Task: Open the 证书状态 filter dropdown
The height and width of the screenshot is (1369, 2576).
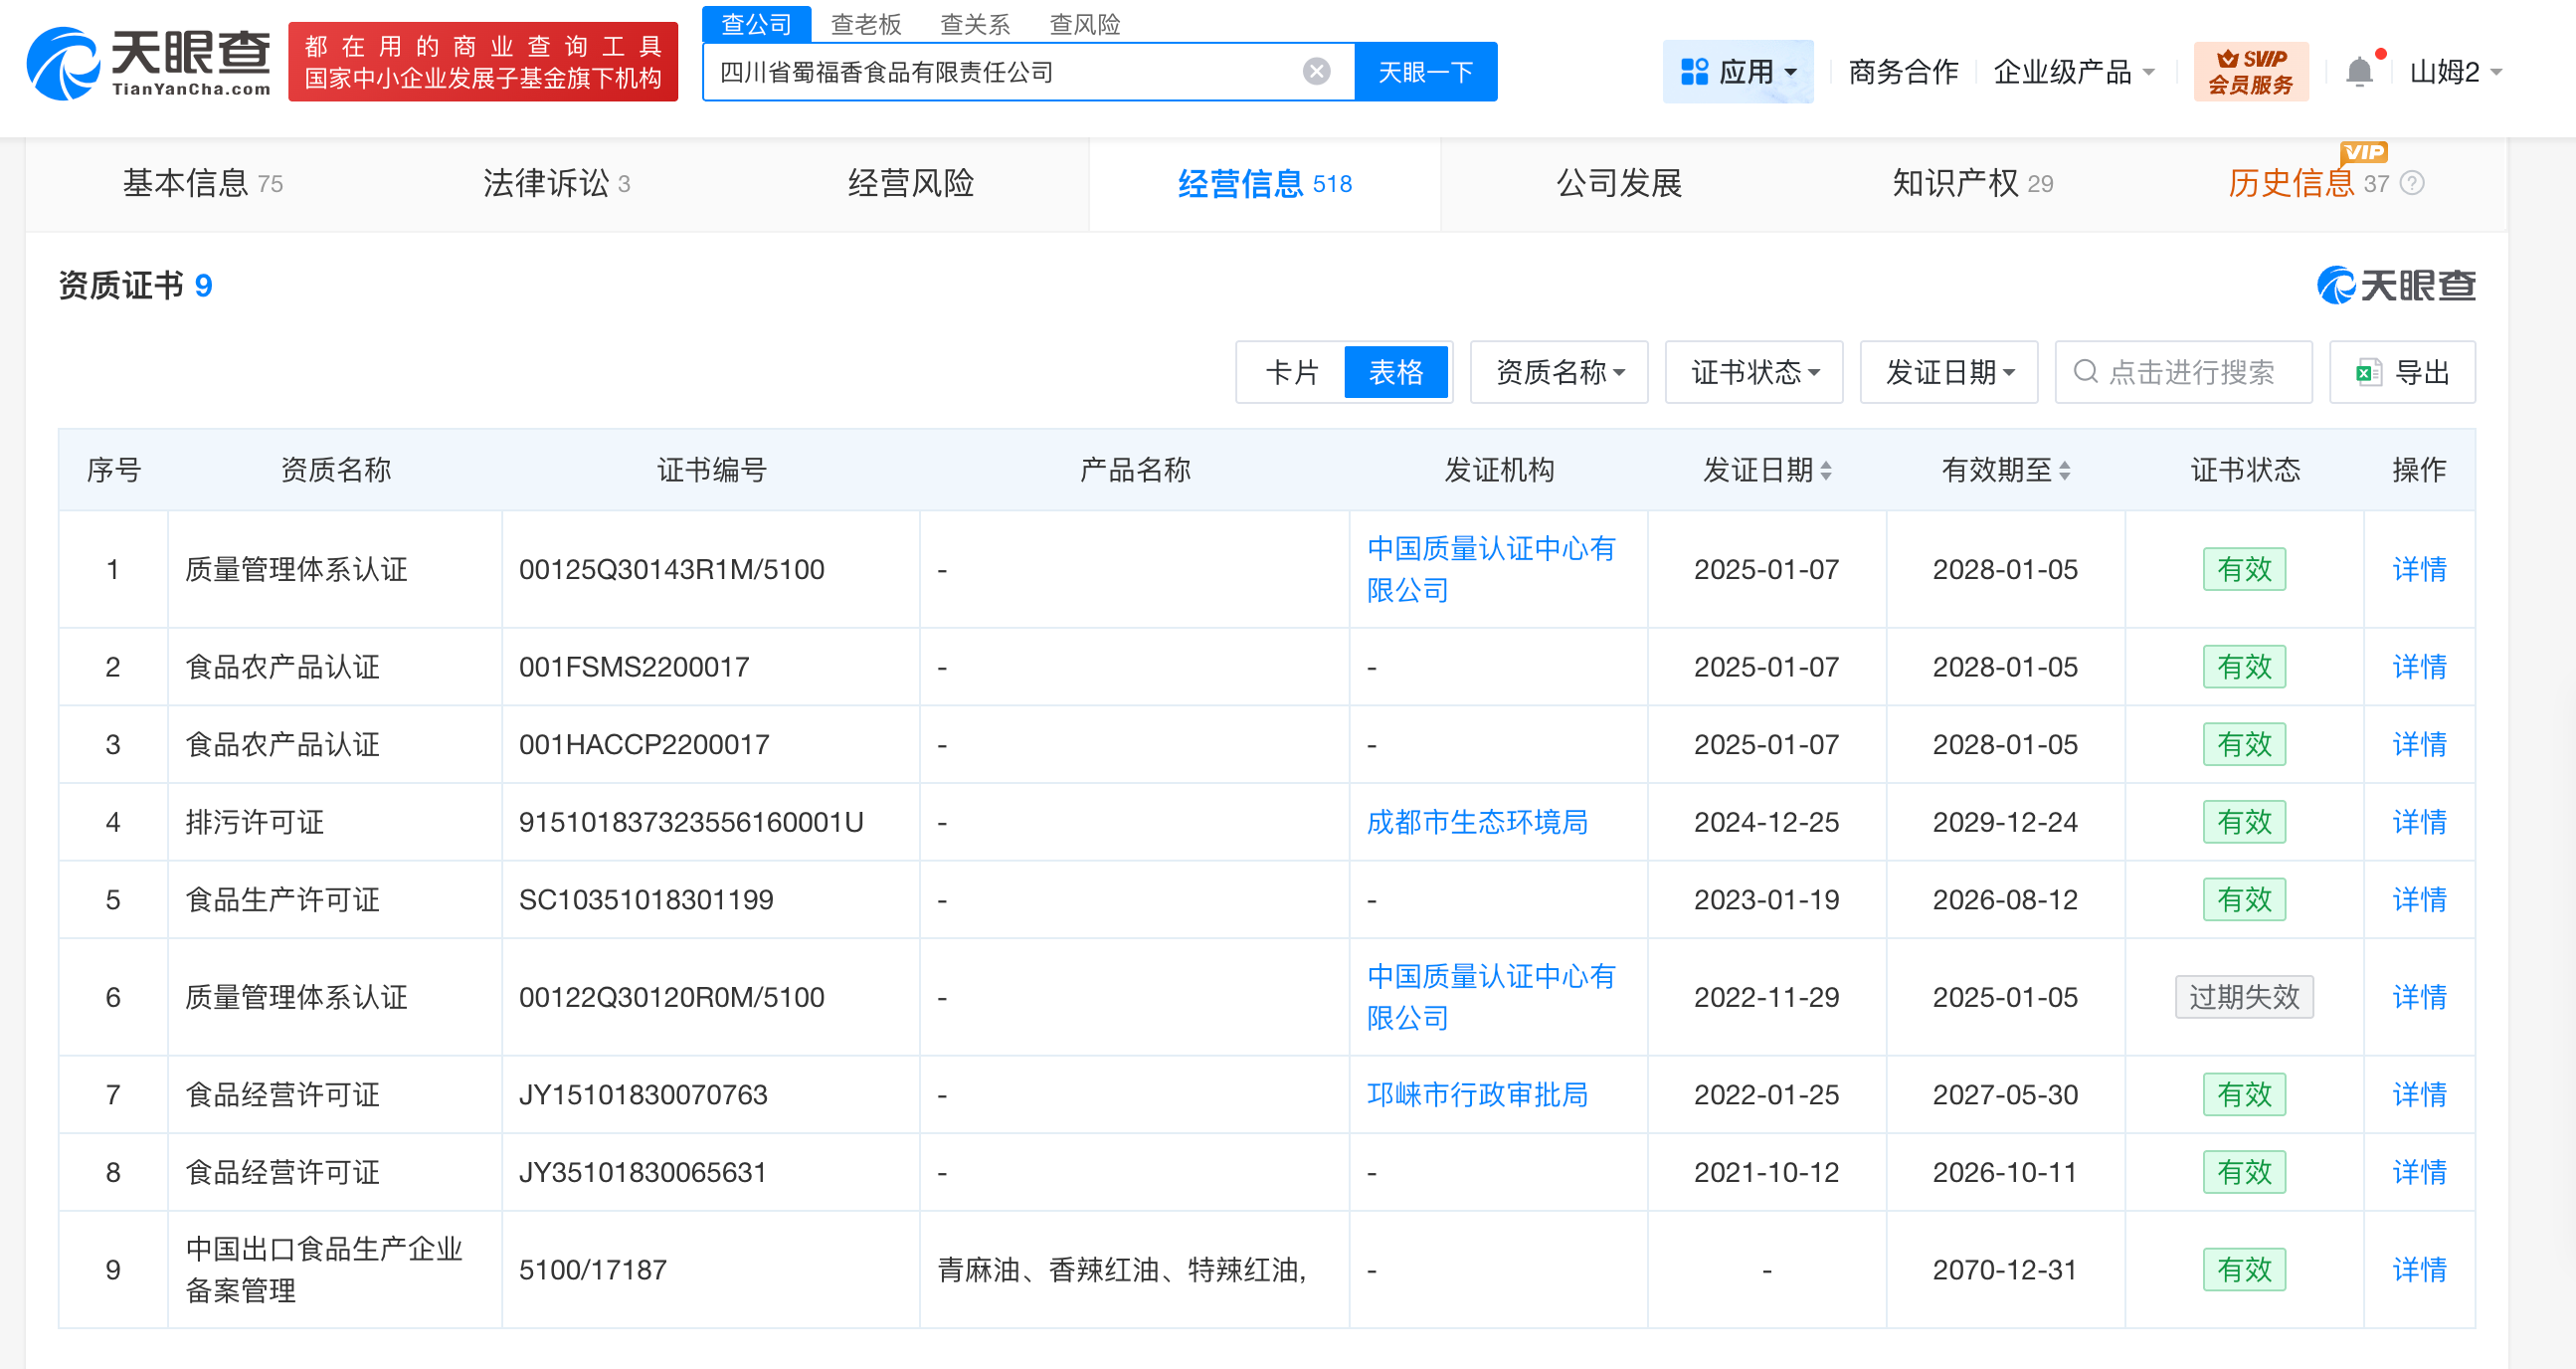Action: pos(1753,373)
